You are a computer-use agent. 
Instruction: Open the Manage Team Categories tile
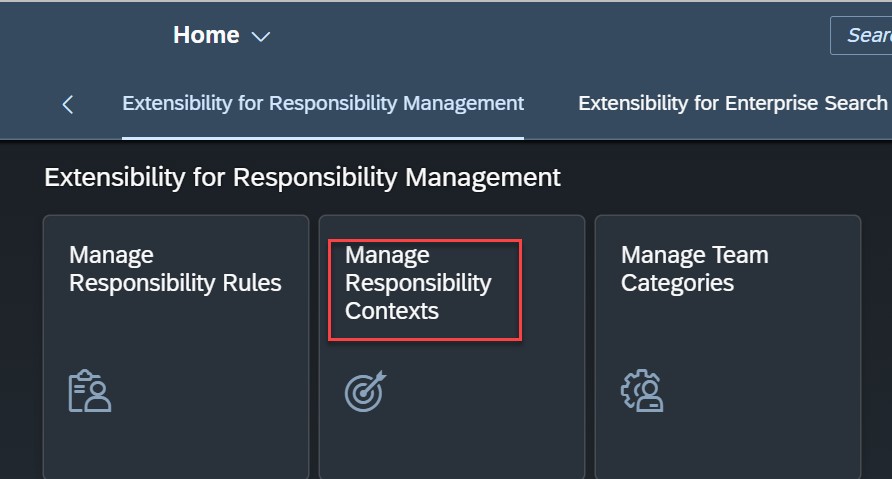click(x=728, y=347)
